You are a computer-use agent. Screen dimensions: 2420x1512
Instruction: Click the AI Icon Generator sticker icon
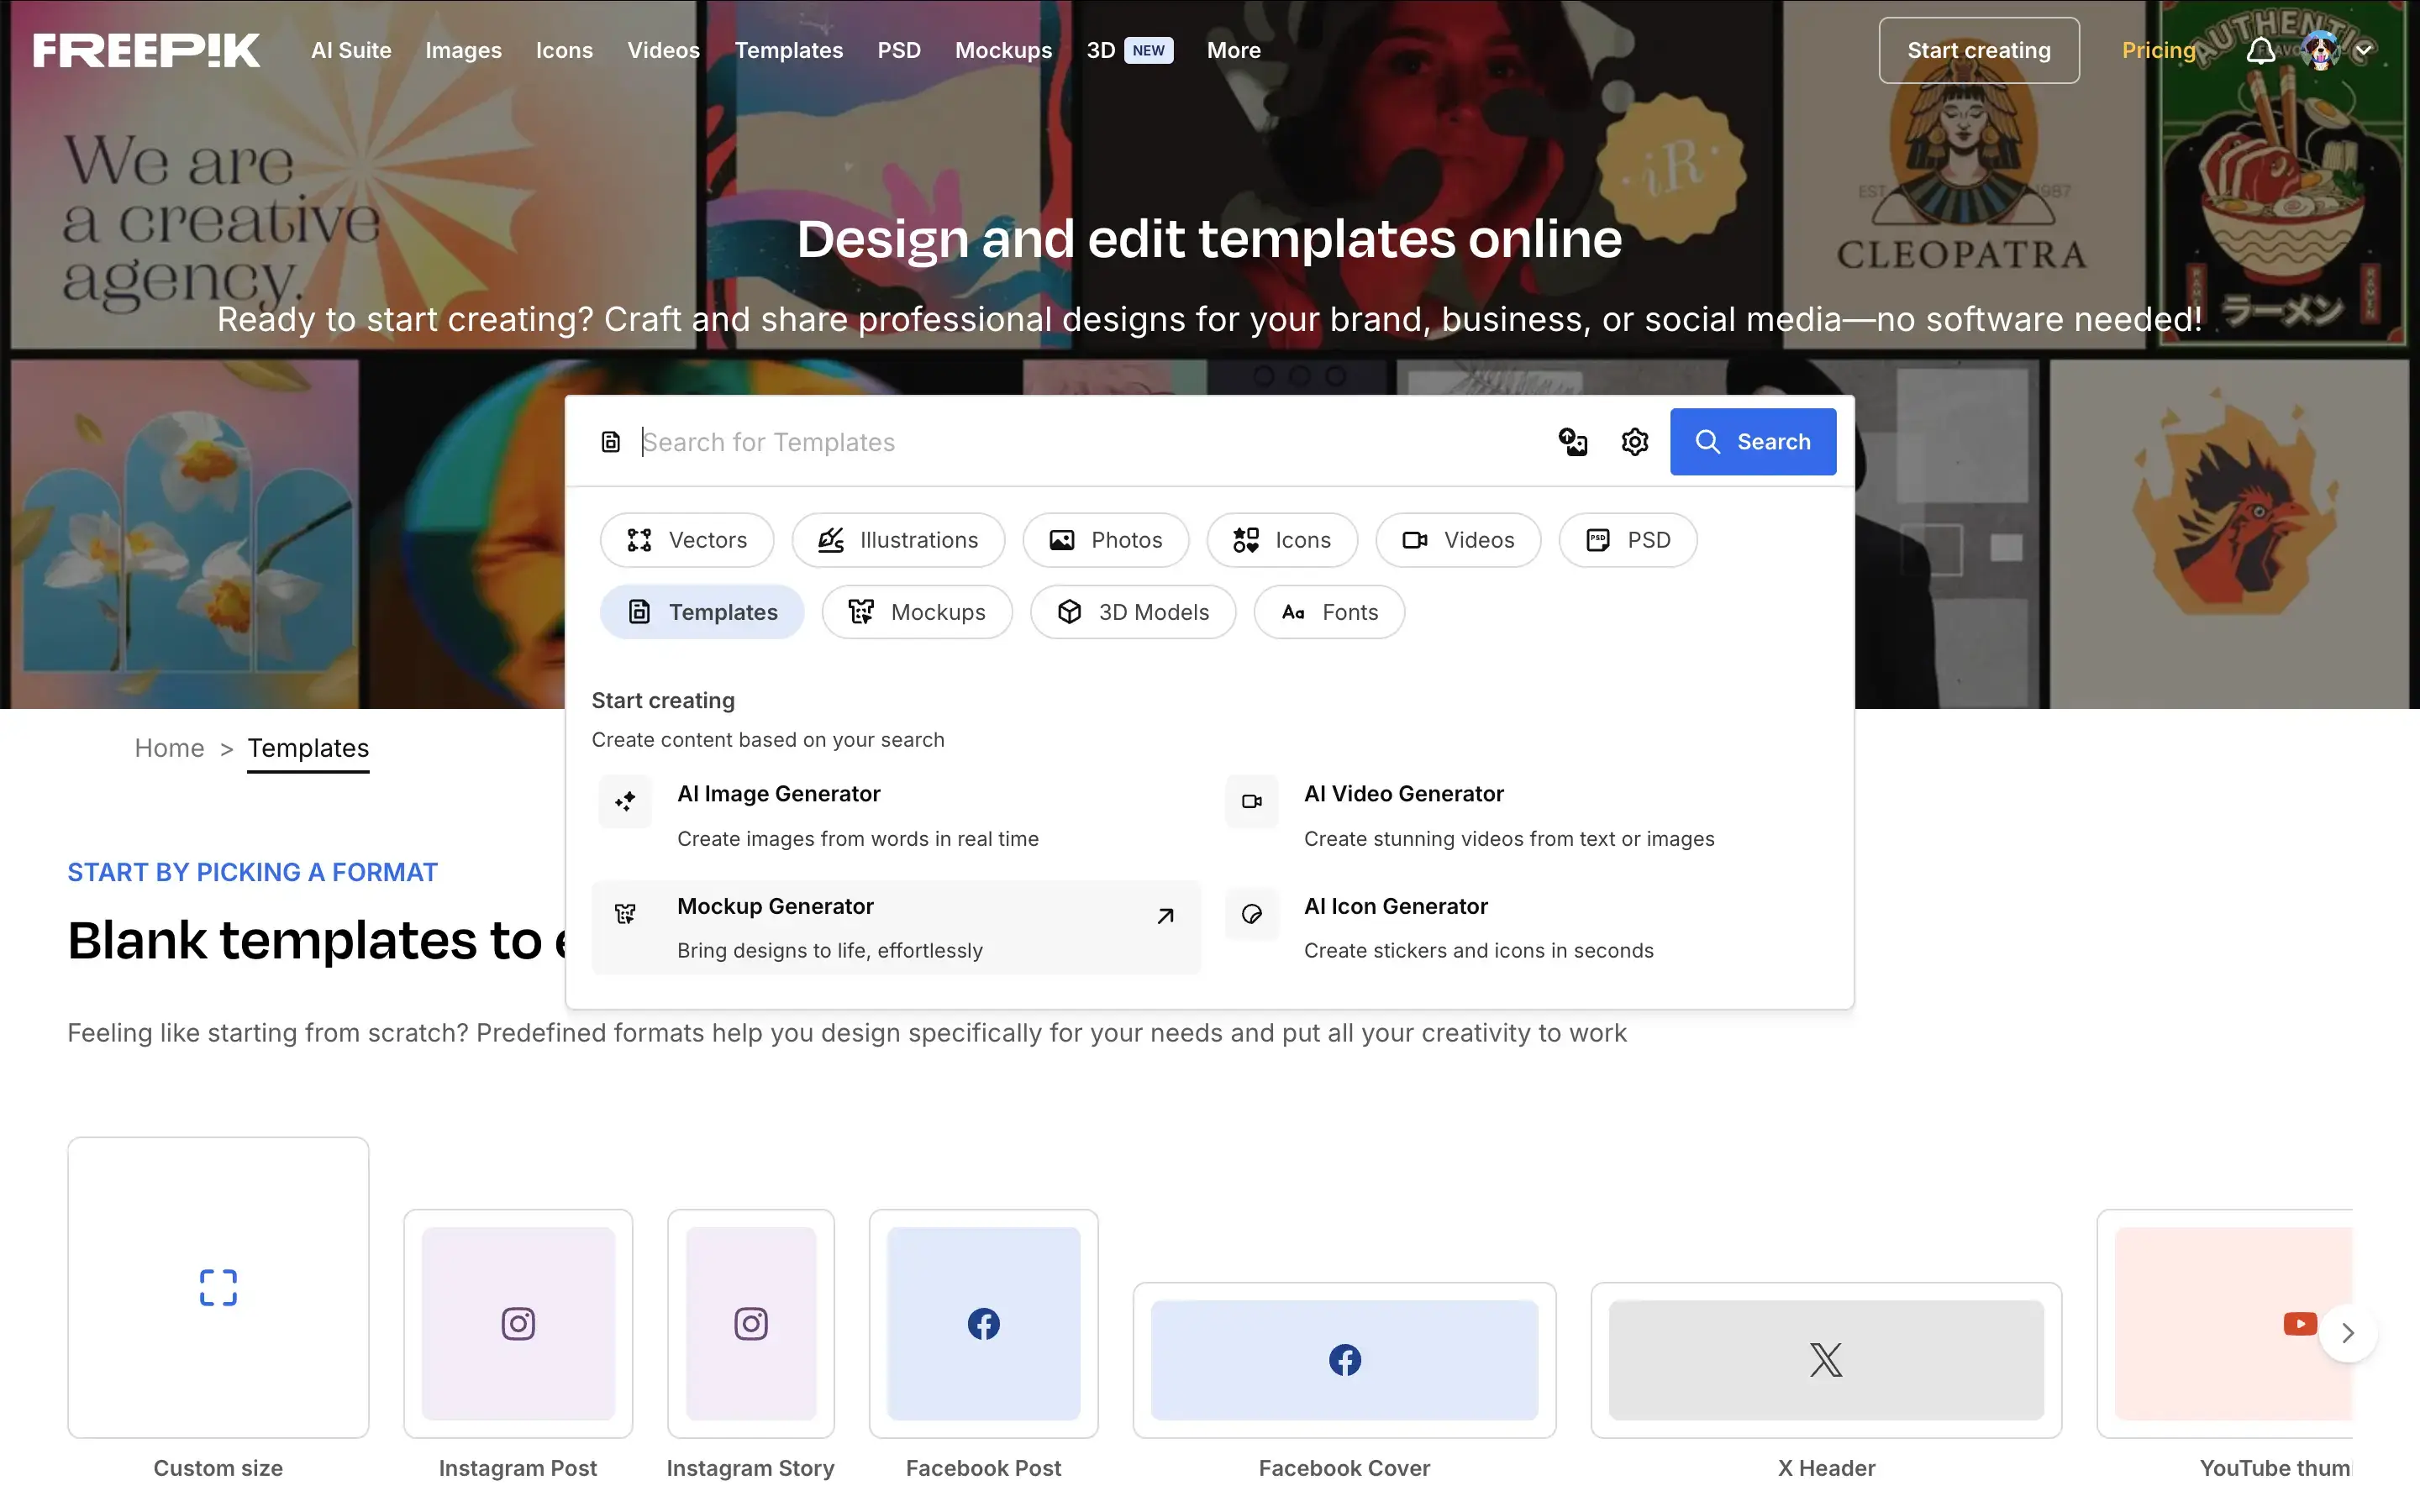point(1252,914)
